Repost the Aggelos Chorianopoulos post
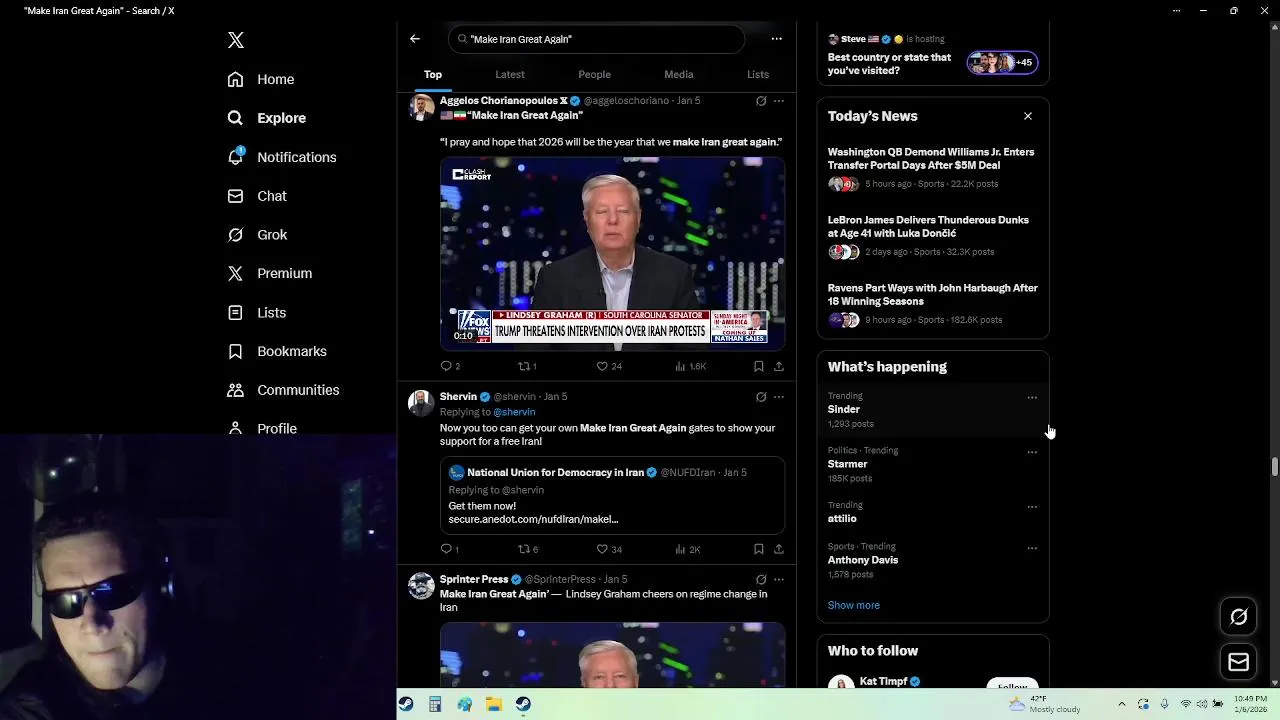 527,366
